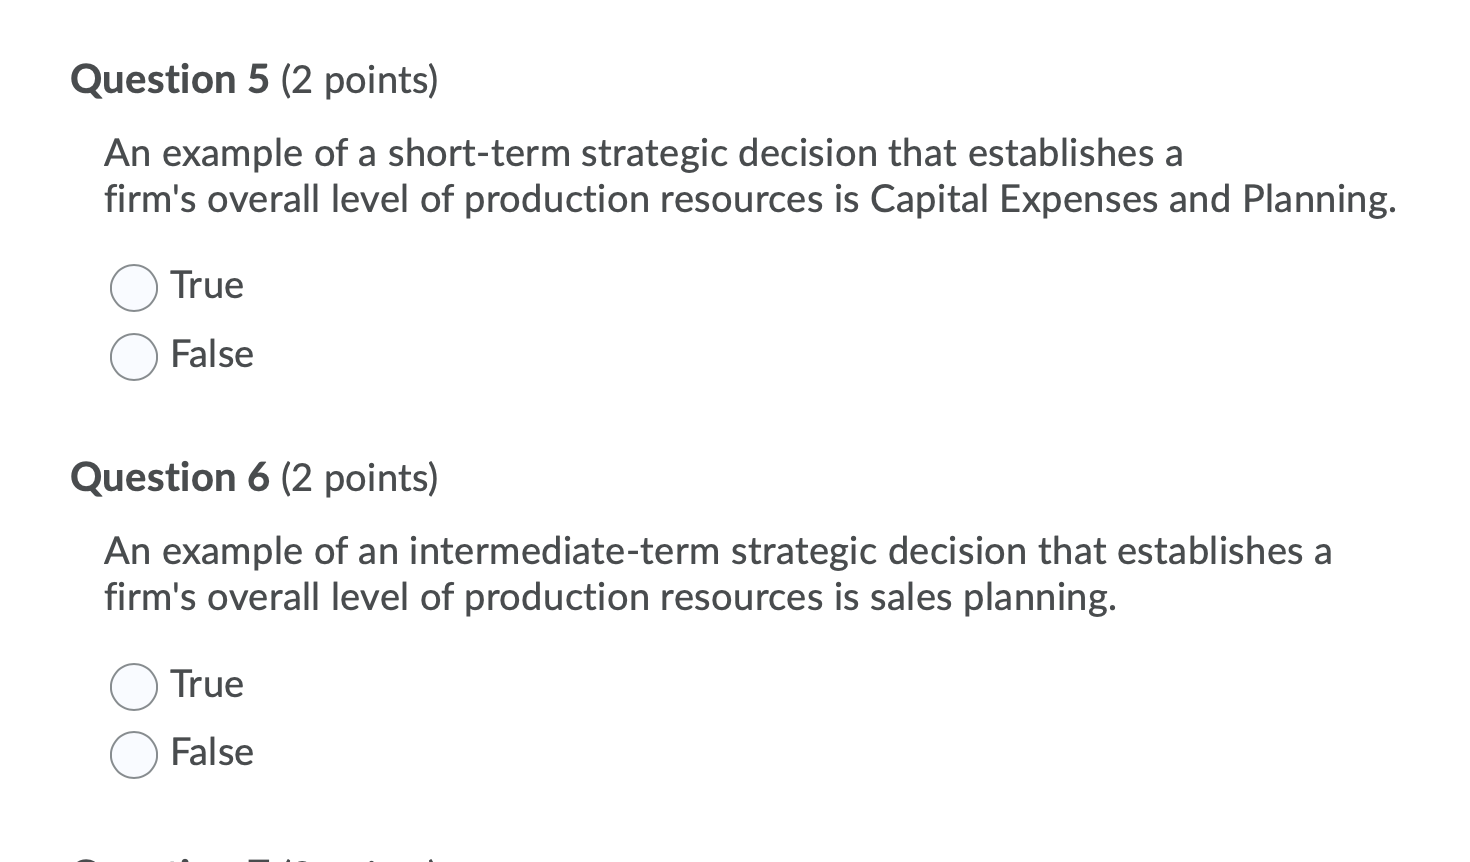1470x862 pixels.
Task: Click the Question 6 heading
Action: click(x=169, y=478)
